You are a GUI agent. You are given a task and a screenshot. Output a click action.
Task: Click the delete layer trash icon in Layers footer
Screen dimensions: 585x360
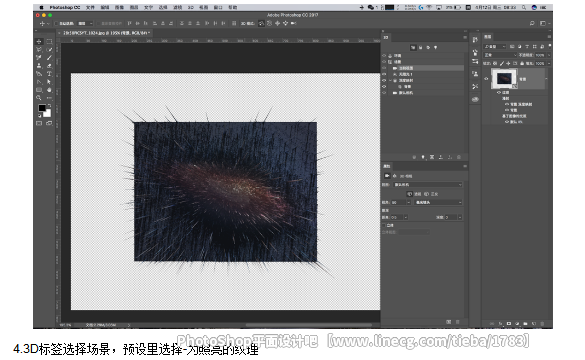click(542, 324)
